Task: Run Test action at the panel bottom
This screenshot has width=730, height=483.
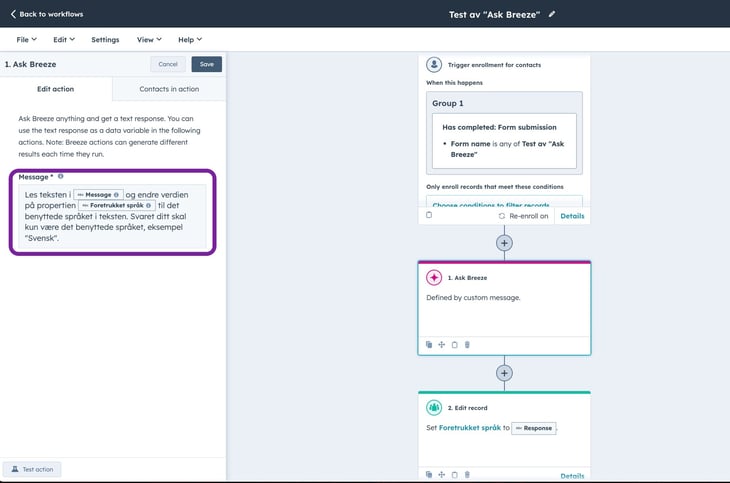Action: (x=32, y=469)
